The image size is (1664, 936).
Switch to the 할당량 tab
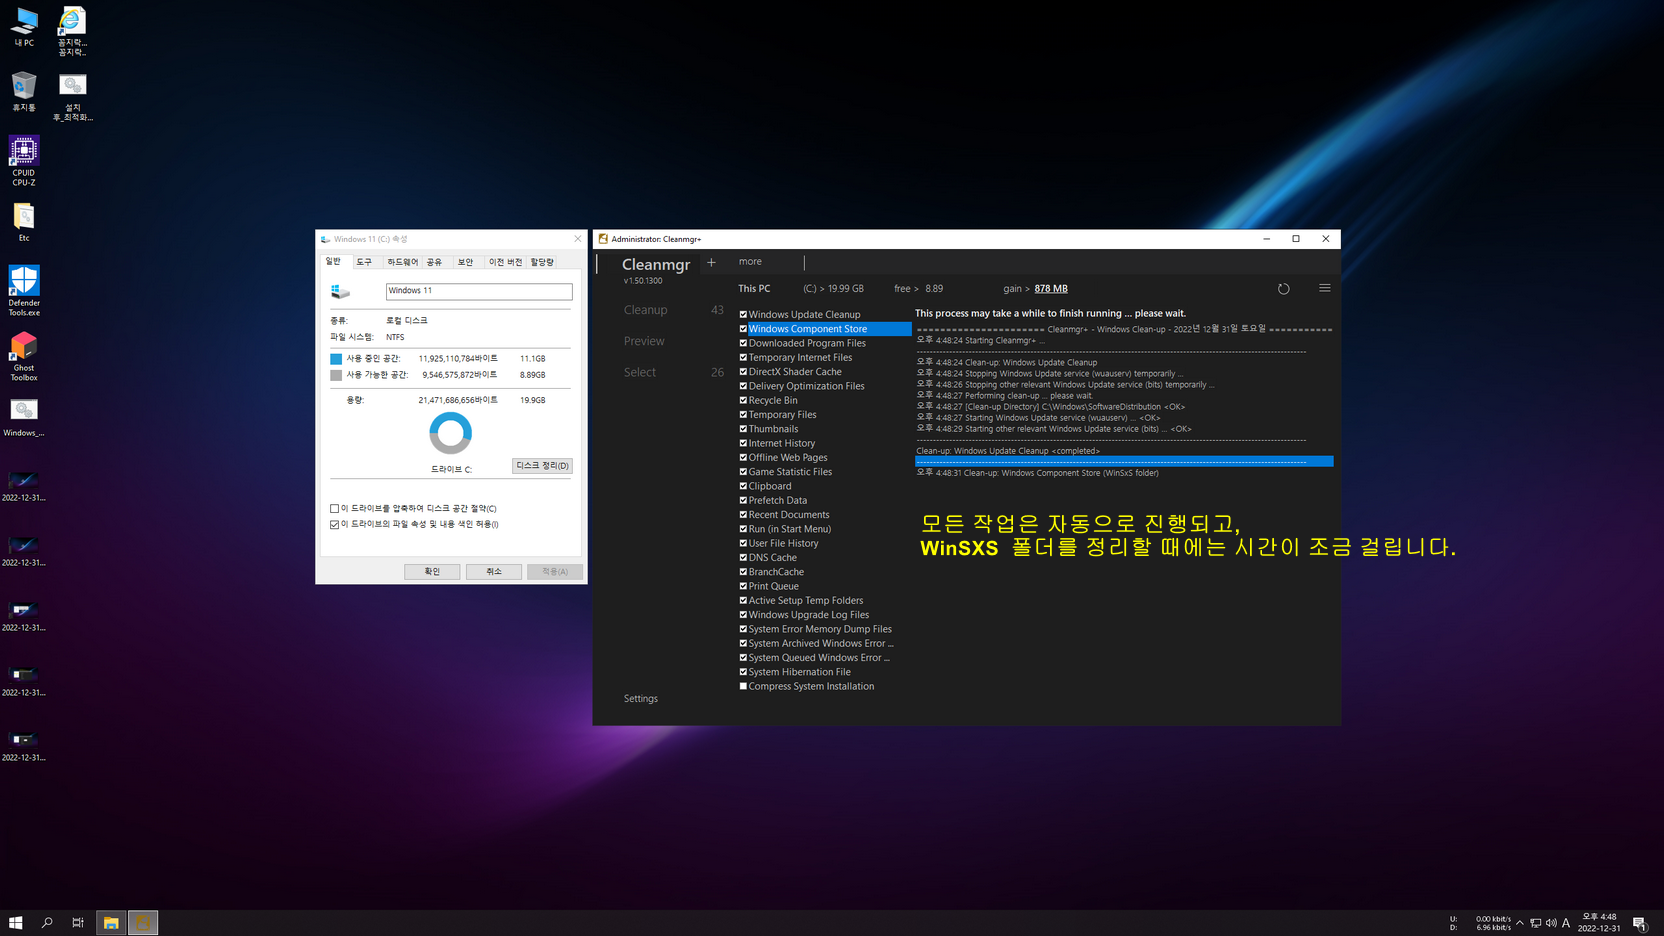point(542,262)
